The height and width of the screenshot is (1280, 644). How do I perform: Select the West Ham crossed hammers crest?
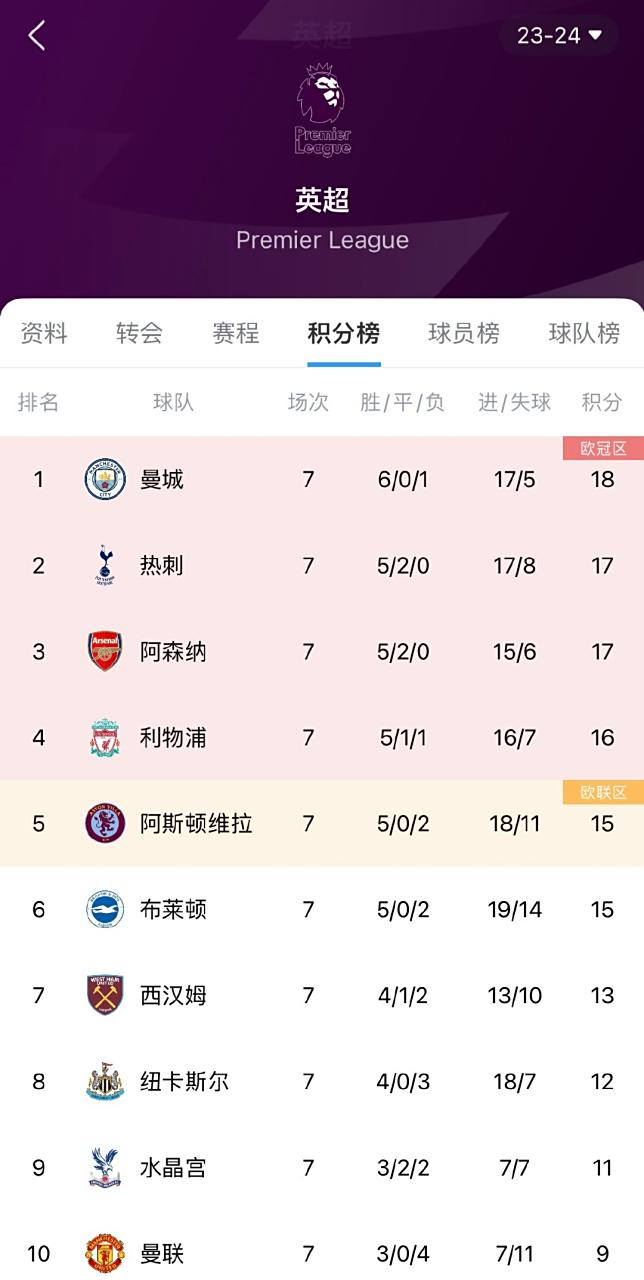pos(103,995)
